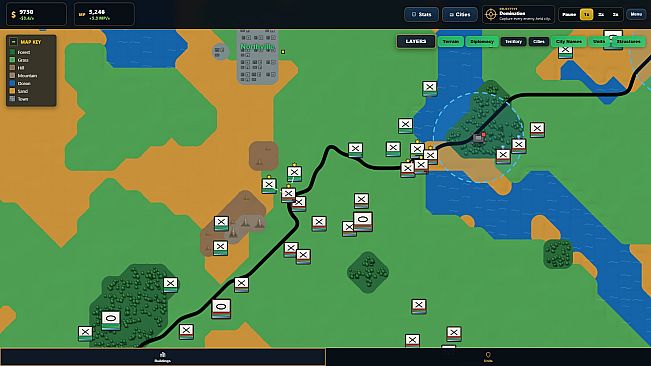Open the Cities list button

click(460, 14)
